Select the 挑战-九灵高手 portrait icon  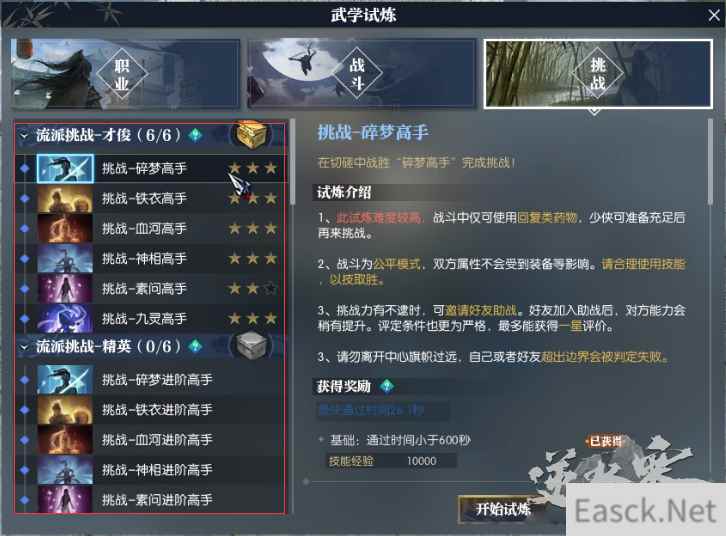click(65, 318)
